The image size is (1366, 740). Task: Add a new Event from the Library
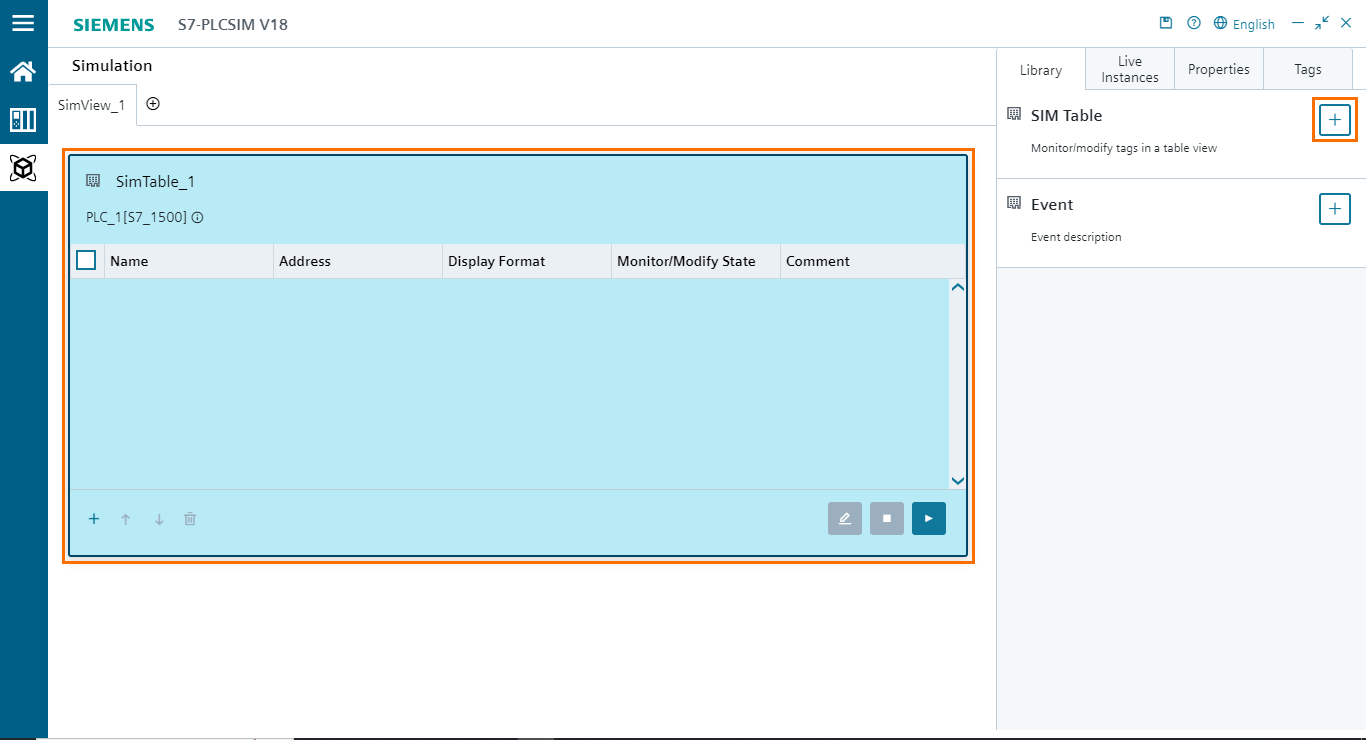[1335, 209]
